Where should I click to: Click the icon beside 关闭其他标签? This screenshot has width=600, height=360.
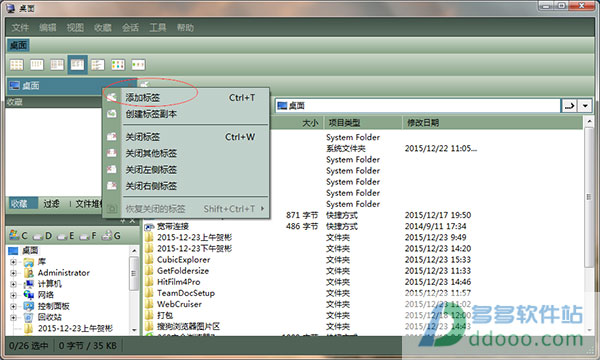pos(111,153)
